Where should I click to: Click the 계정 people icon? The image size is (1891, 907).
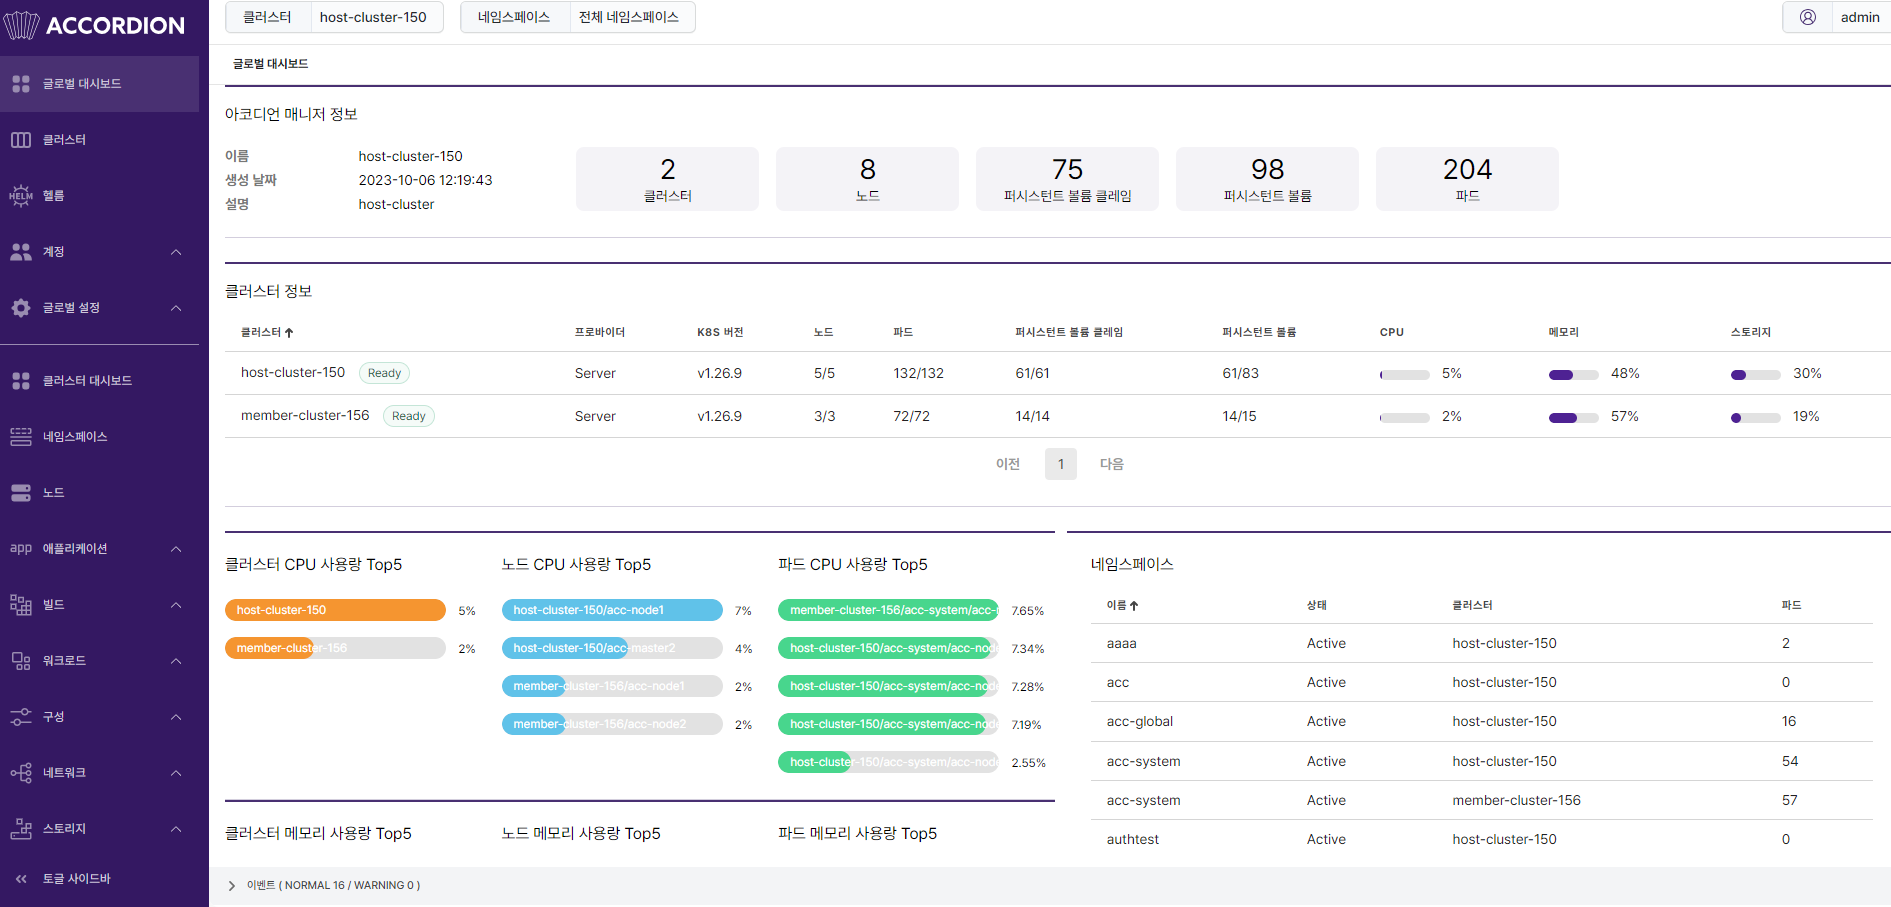coord(21,252)
